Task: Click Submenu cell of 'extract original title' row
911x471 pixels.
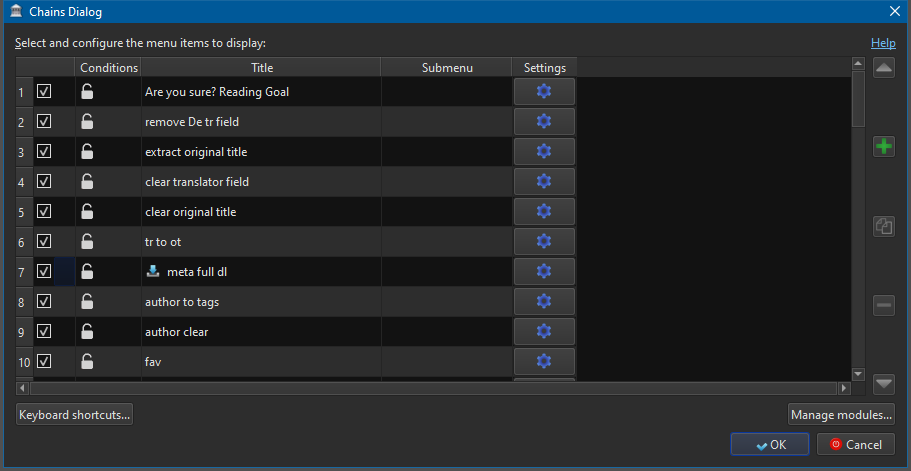Action: (447, 152)
